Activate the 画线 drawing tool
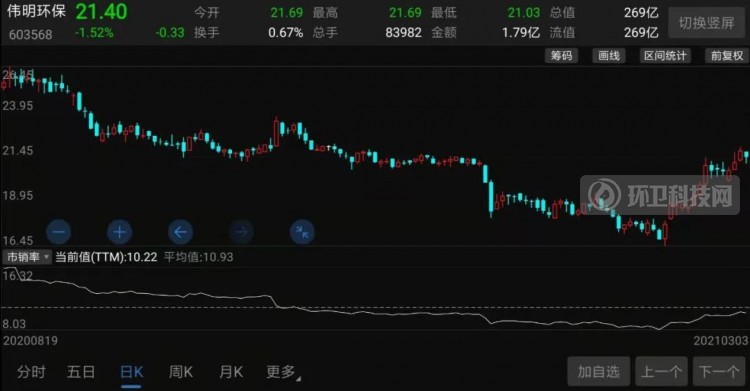This screenshot has height=391, width=750. click(x=609, y=56)
